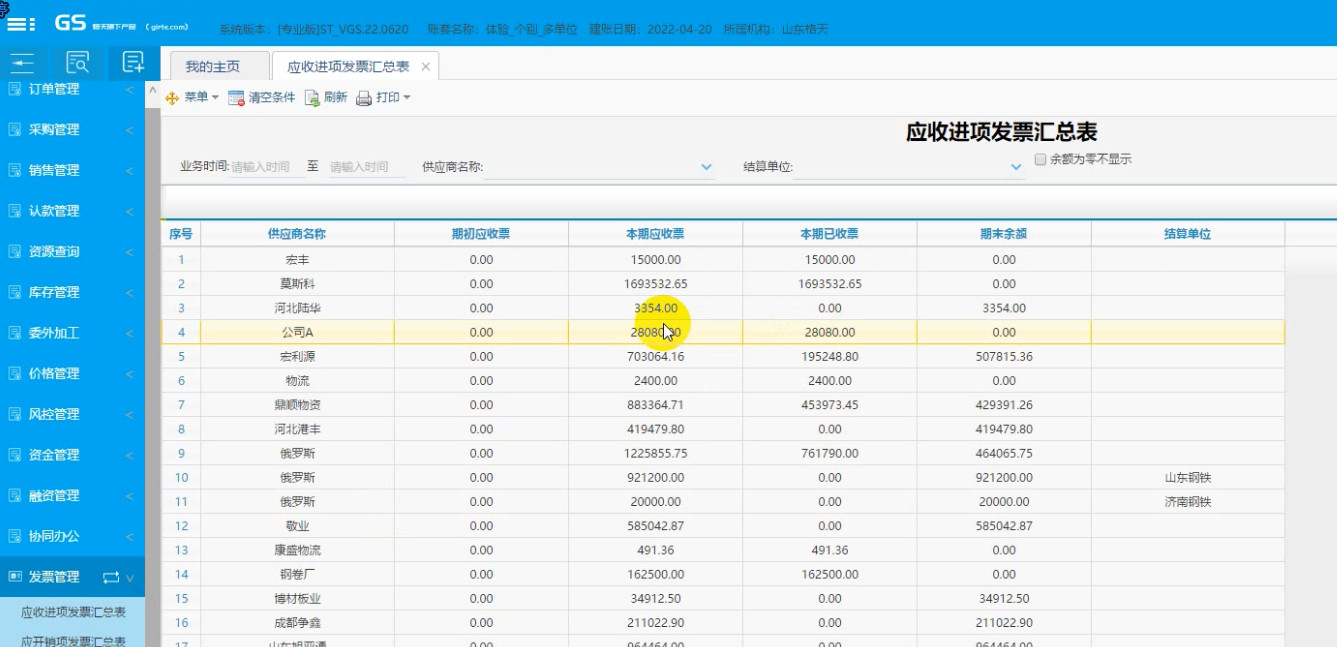The width and height of the screenshot is (1337, 647).
Task: Click the GS logo in the header
Action: (x=71, y=24)
